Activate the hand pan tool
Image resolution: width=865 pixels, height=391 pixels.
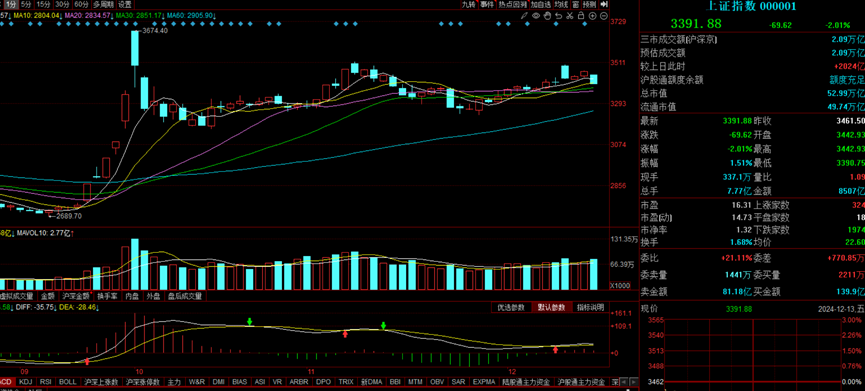point(547,15)
